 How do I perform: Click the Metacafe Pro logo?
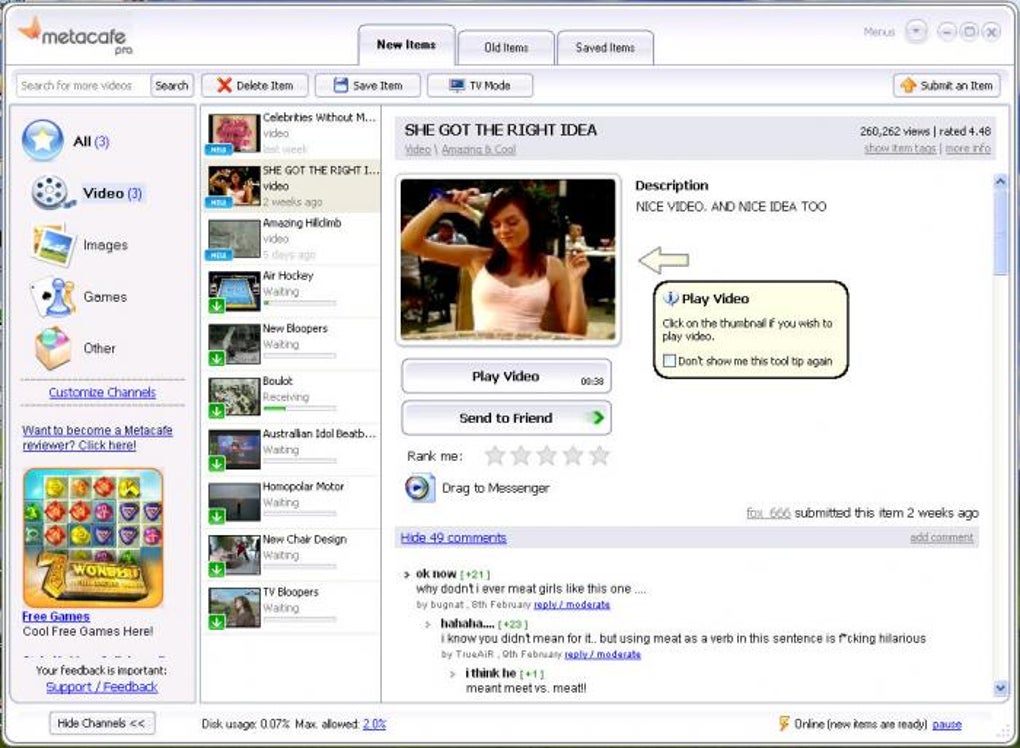(x=73, y=35)
